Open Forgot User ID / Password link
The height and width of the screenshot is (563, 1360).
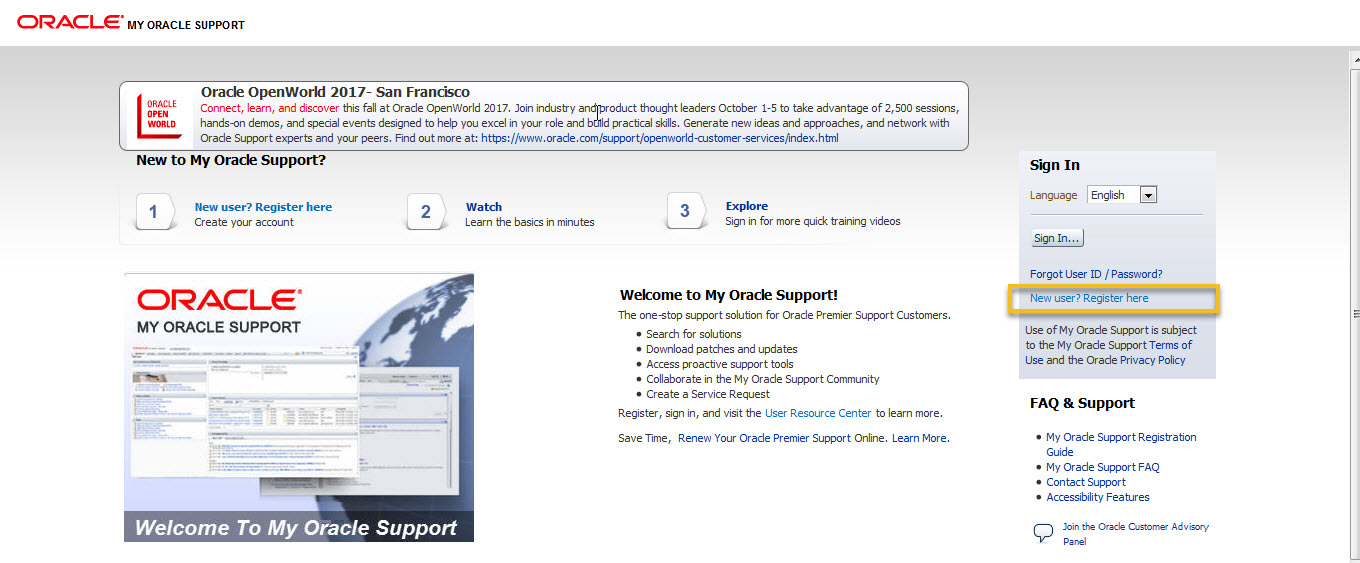click(x=1096, y=274)
